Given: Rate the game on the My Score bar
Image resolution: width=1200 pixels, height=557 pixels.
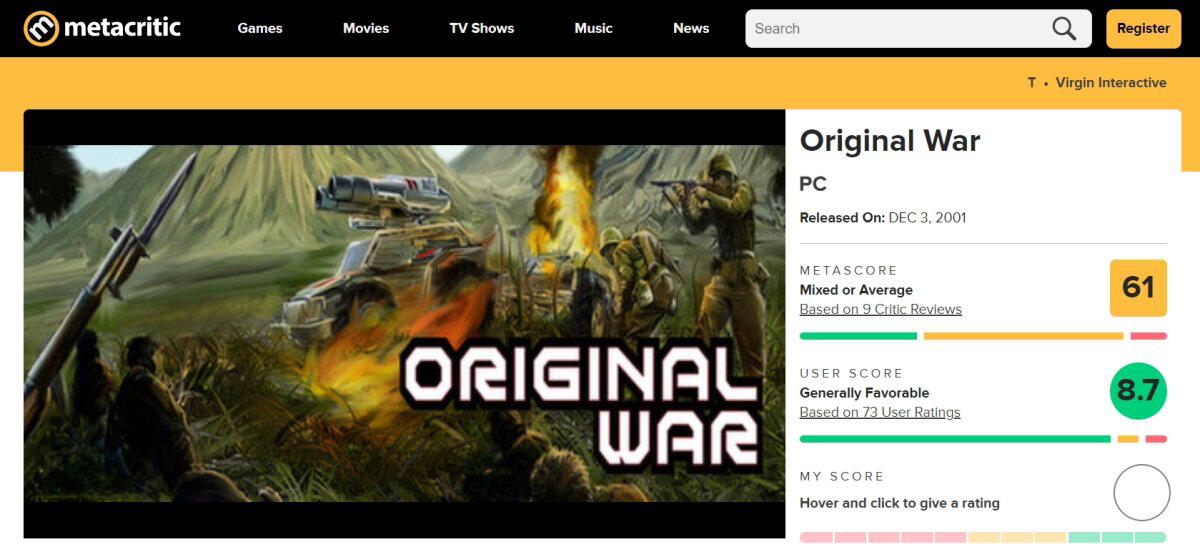Looking at the screenshot, I should coord(983,537).
